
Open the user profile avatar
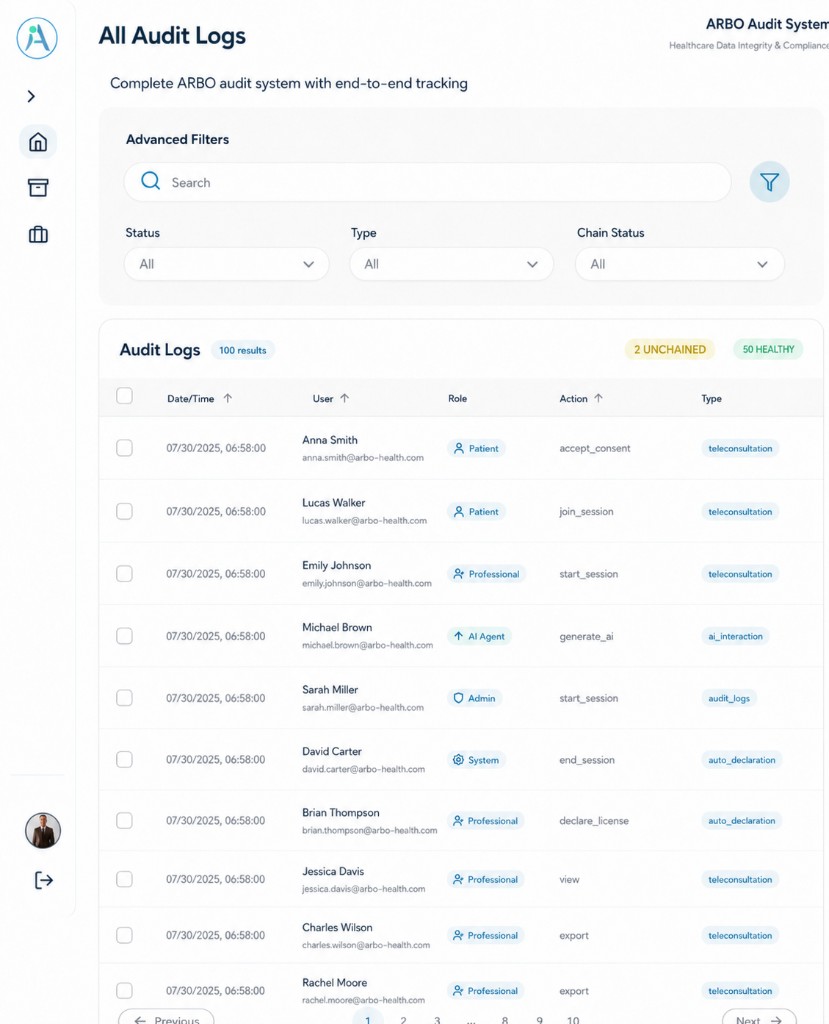[x=43, y=831]
